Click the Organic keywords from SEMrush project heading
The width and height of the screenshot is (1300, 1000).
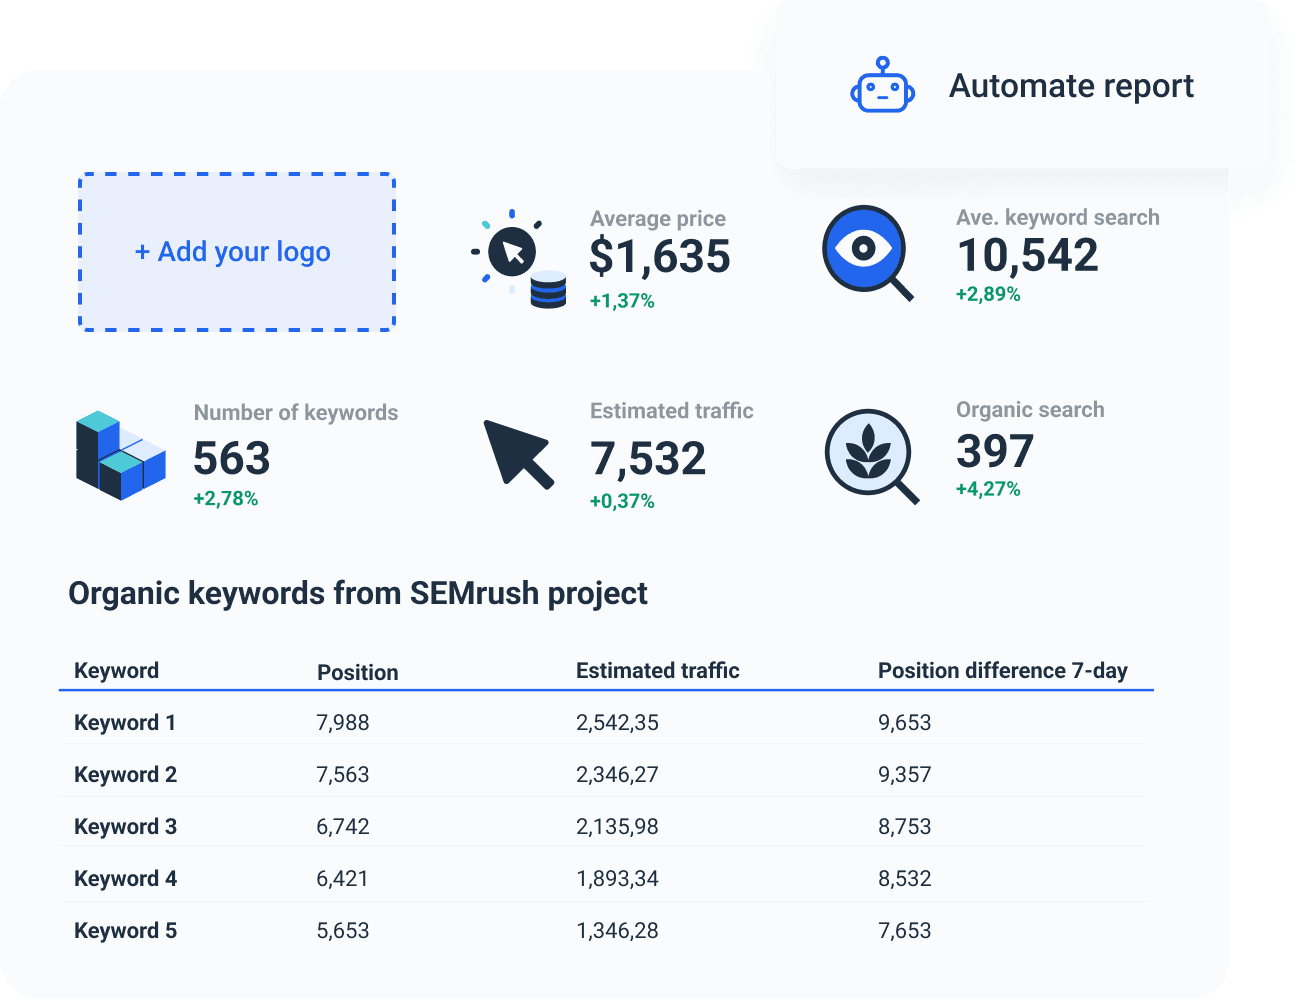357,593
